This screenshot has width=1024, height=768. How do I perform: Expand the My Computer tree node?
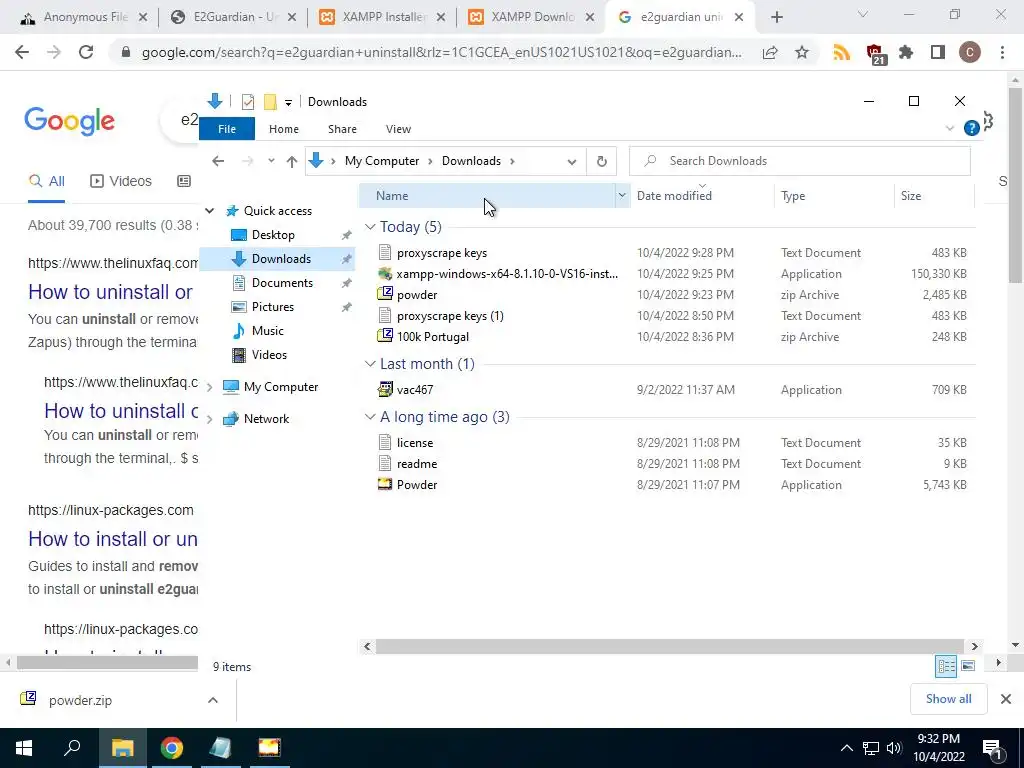click(210, 387)
